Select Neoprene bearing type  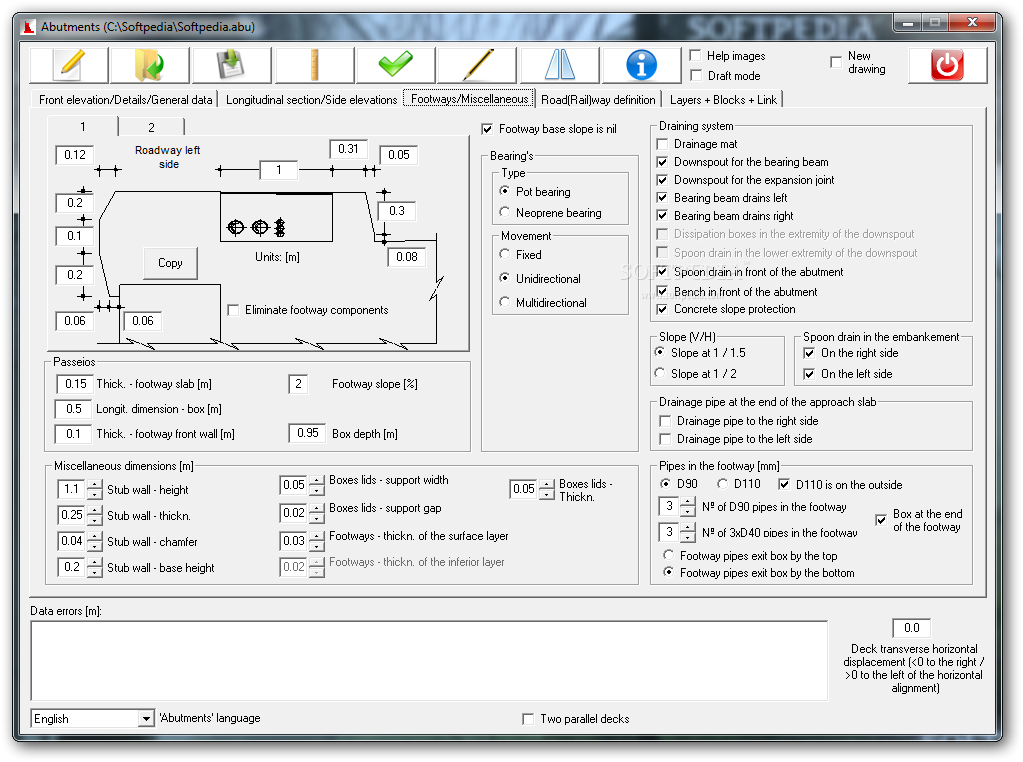[504, 212]
